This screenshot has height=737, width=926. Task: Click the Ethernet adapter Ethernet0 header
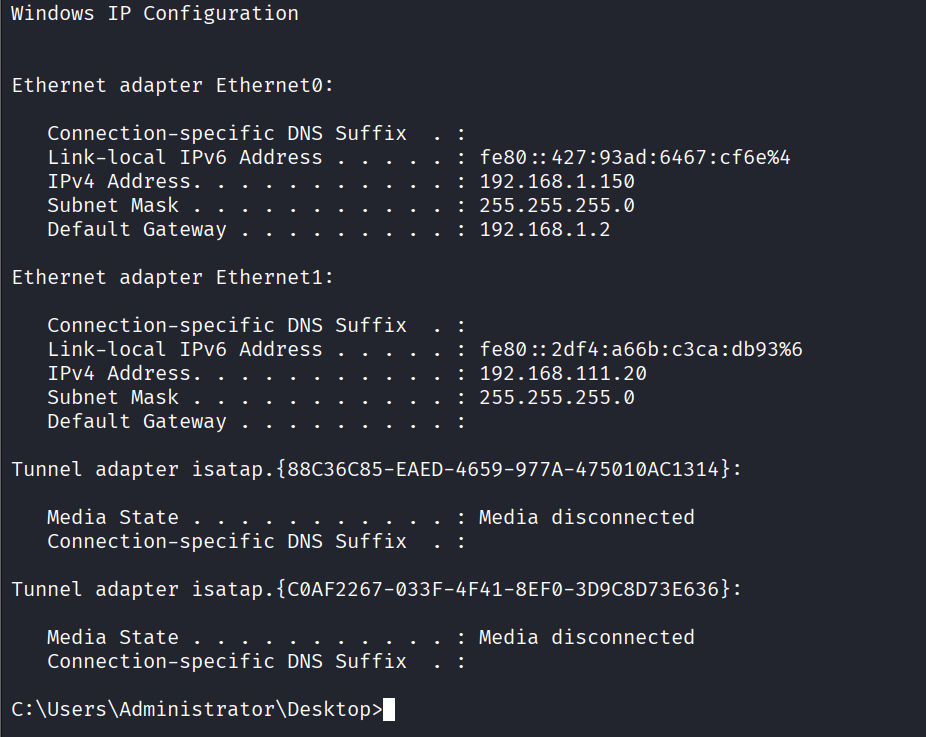pyautogui.click(x=172, y=85)
